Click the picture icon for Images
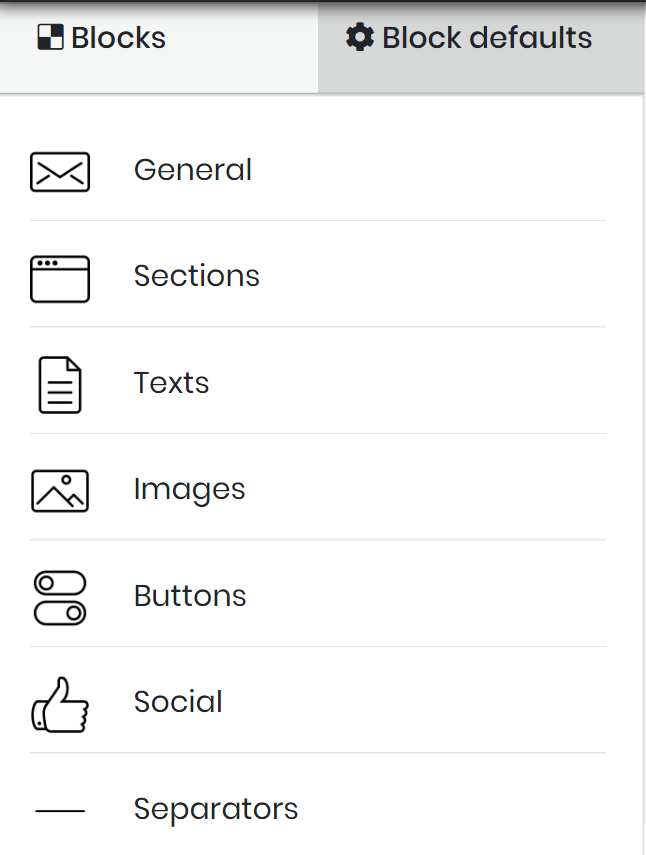The width and height of the screenshot is (646, 855). 60,491
